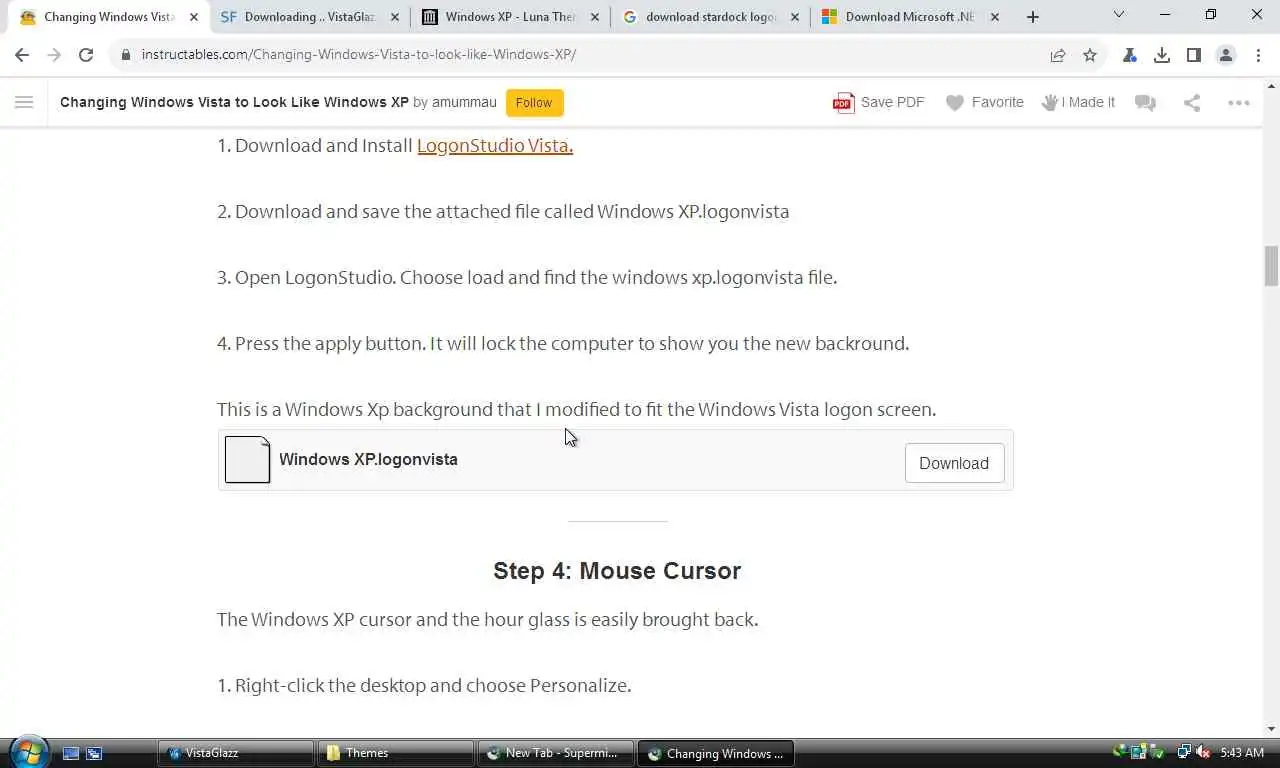The height and width of the screenshot is (768, 1280).
Task: Open the three-dot more options in article header
Action: click(x=1239, y=102)
